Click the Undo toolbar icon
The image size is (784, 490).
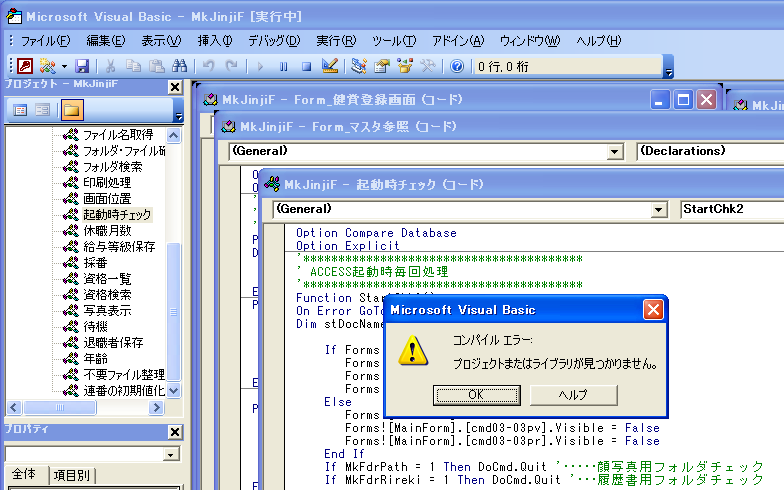208,66
